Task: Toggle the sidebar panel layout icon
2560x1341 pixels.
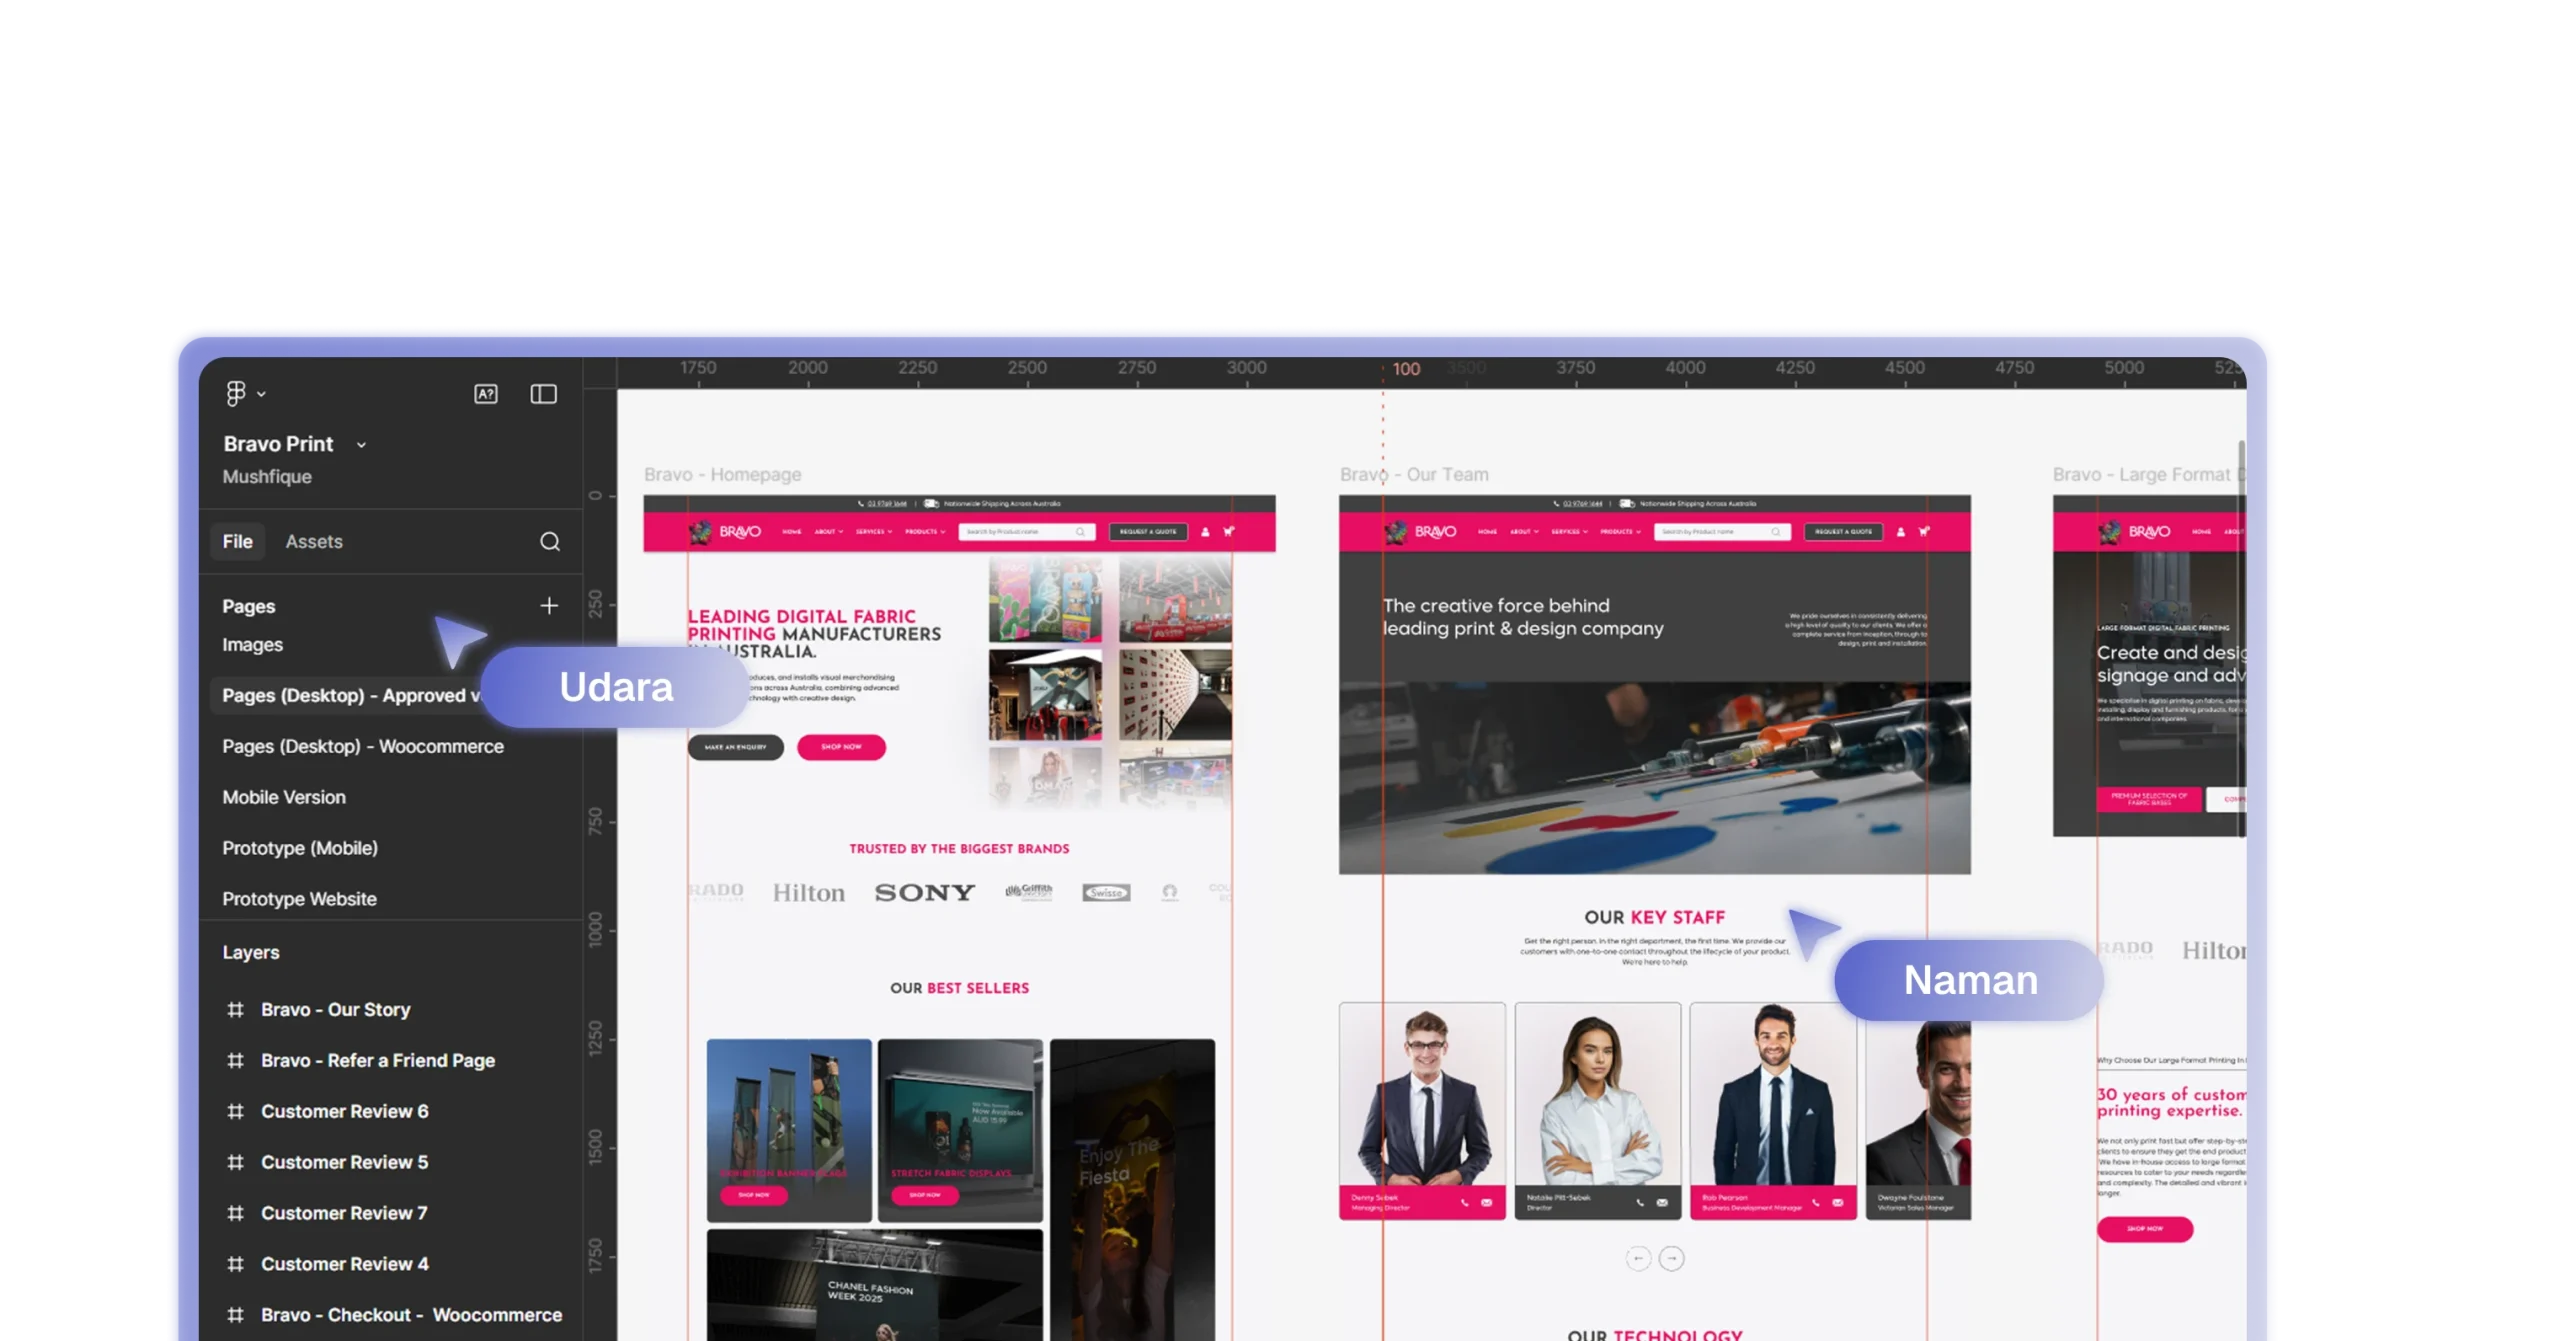Action: click(x=543, y=394)
